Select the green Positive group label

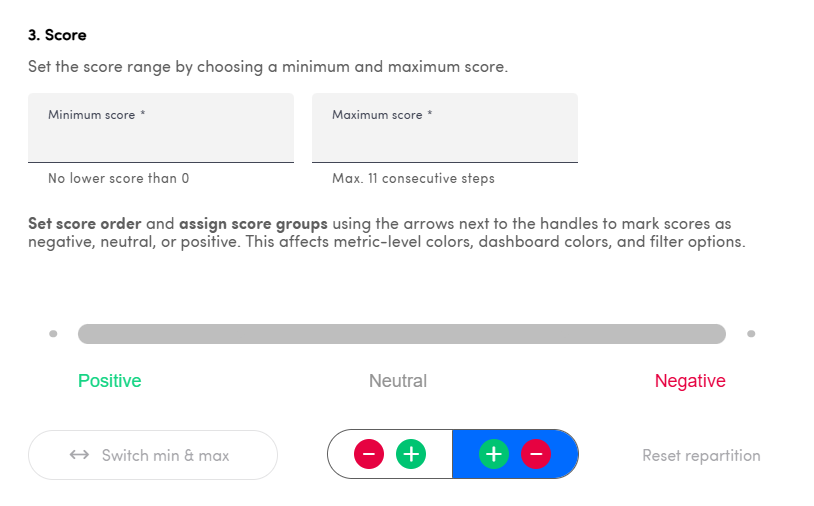coord(110,381)
